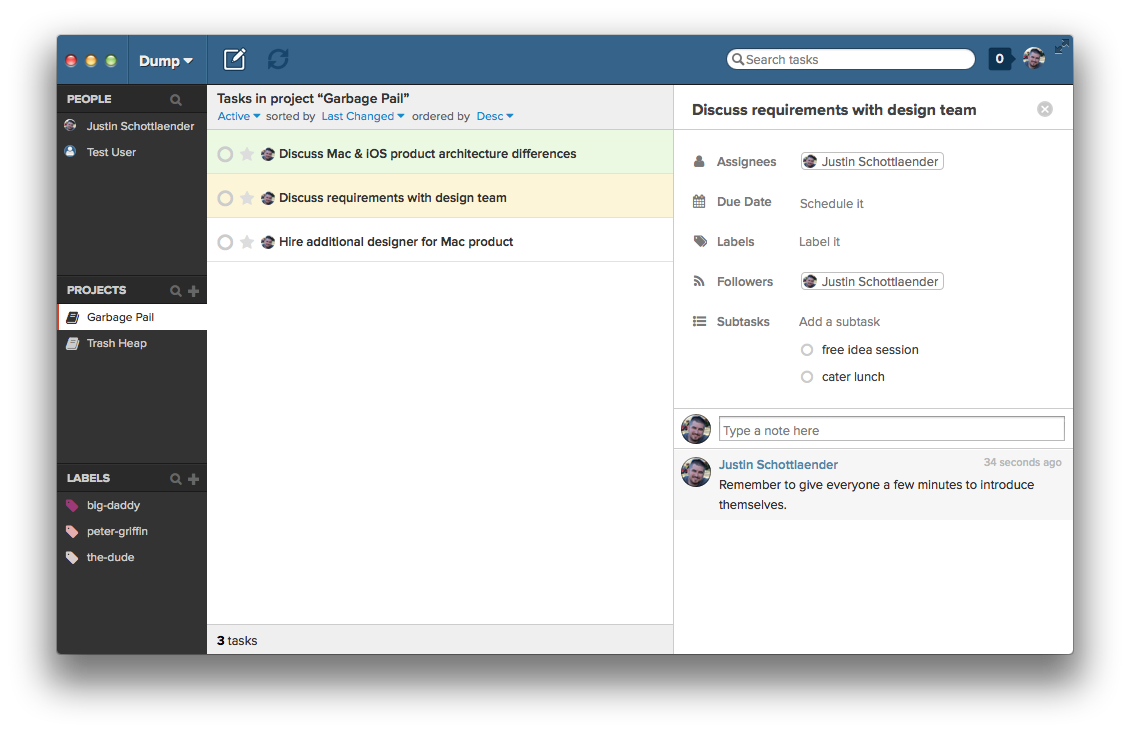Click the free idea session subtask text
Image resolution: width=1130 pixels, height=733 pixels.
870,350
